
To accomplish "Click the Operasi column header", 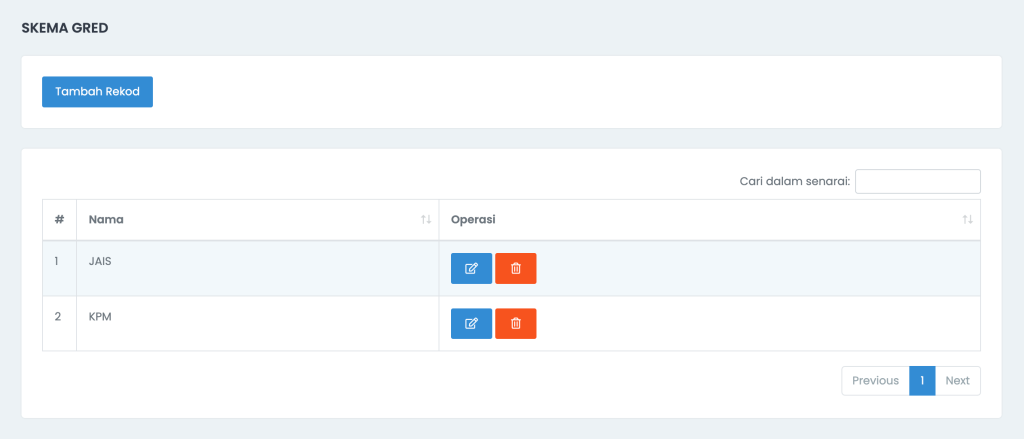I will coord(709,220).
